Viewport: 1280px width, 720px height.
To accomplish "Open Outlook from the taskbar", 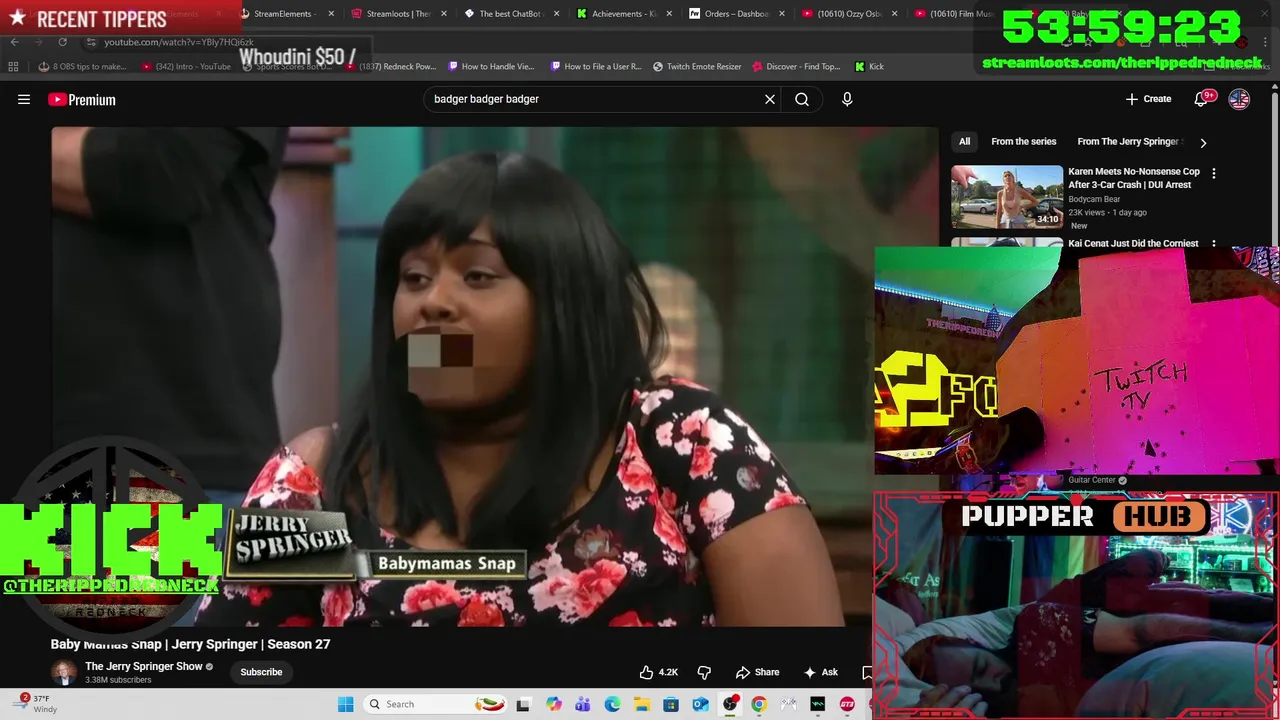I will [700, 704].
